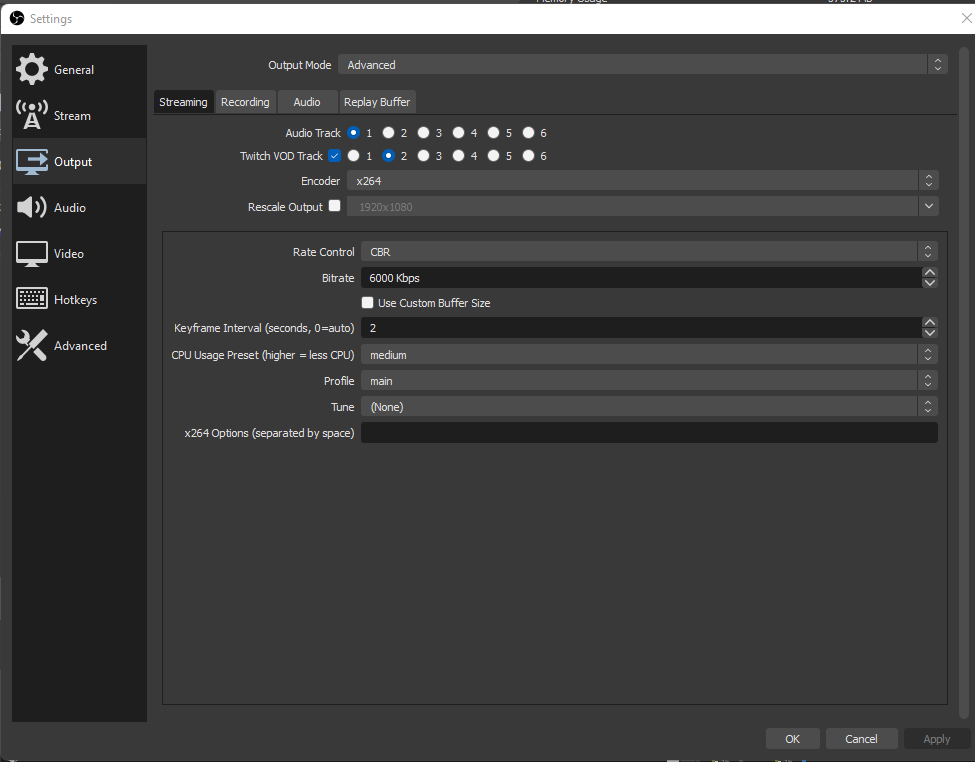Screen dimensions: 975x762
Task: Select Audio Track 6 radio button
Action: 528,132
